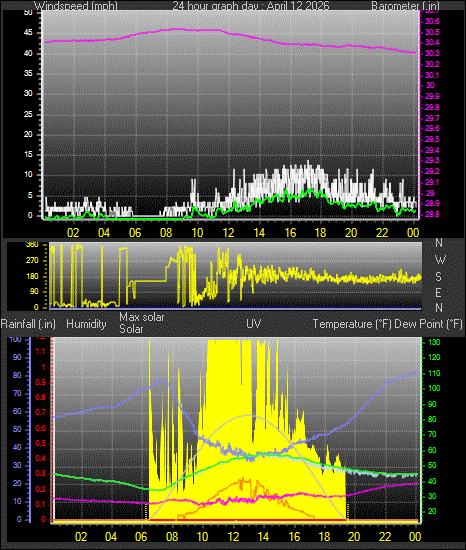This screenshot has width=466, height=550.
Task: Click the 30.6 barometer scale value
Action: pyautogui.click(x=432, y=21)
